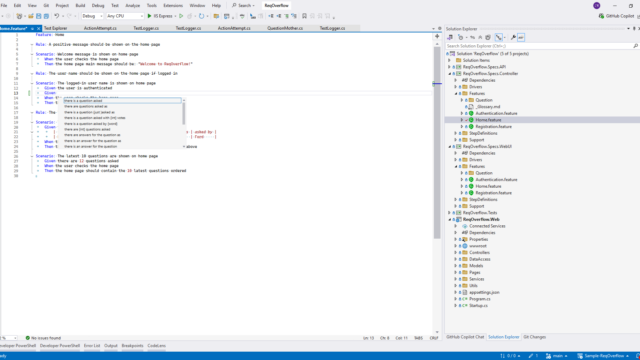Open the Build menu
The height and width of the screenshot is (360, 640).
point(80,5)
